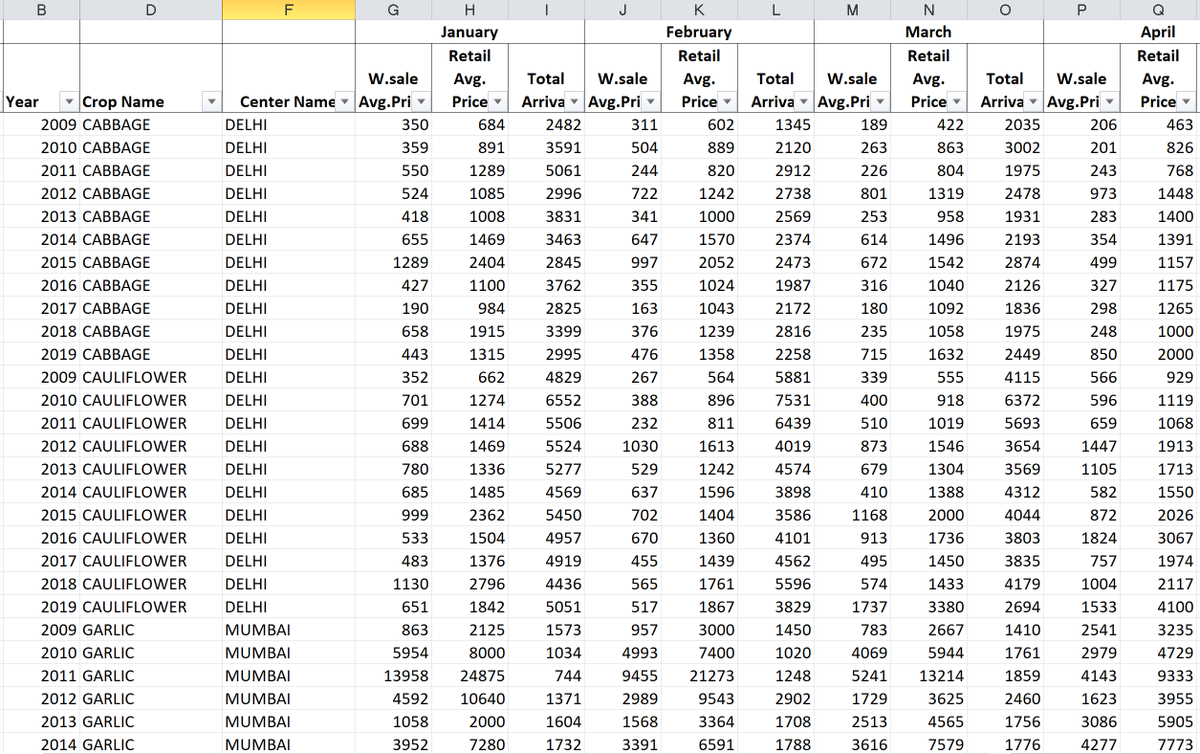Screen dimensions: 1200x754
Task: Select column G header
Action: point(393,10)
